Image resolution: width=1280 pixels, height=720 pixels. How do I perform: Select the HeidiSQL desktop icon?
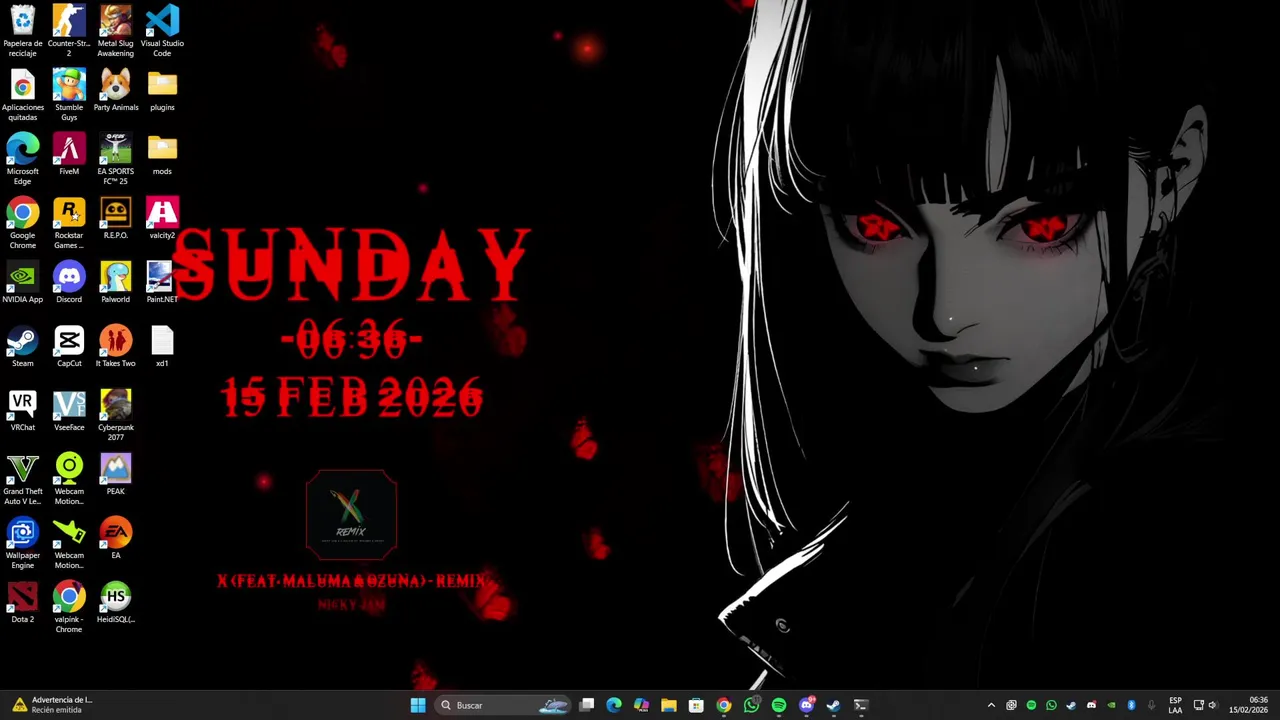pos(115,602)
